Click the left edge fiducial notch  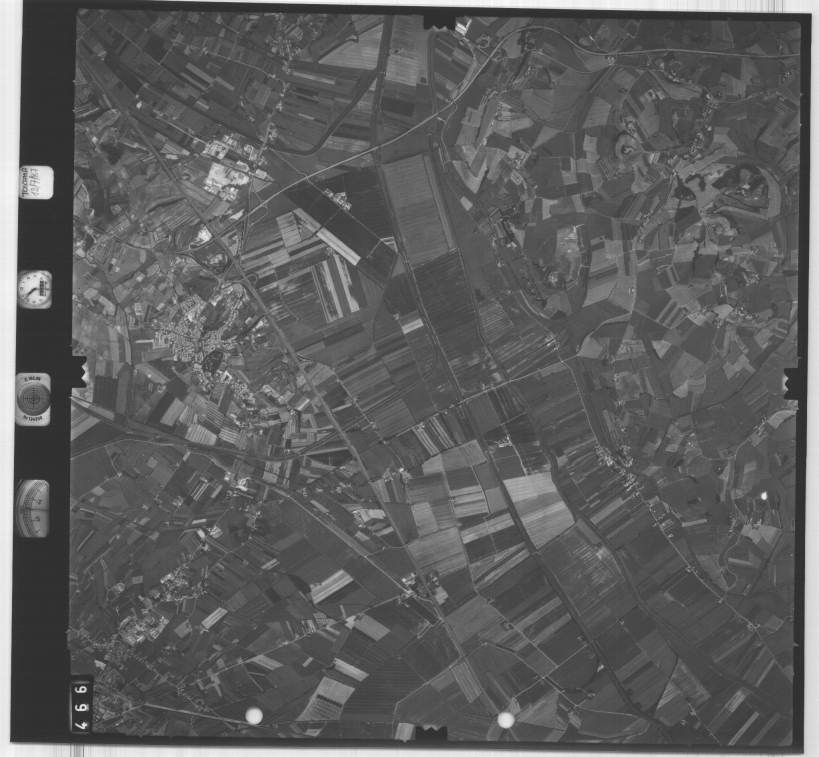tap(79, 372)
